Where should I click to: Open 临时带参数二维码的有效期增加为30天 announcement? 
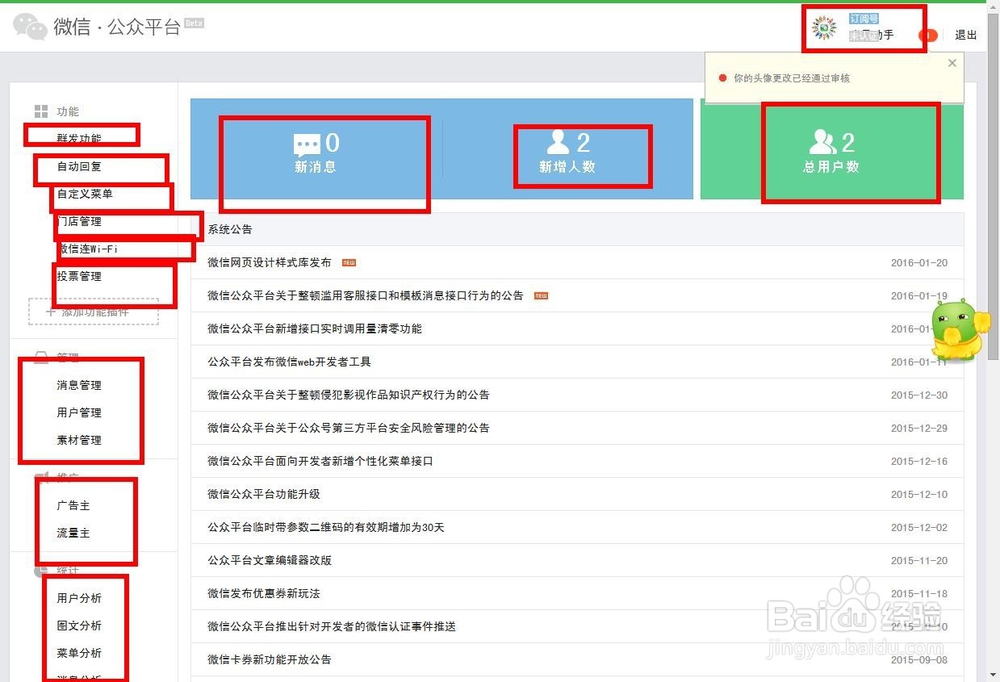point(326,528)
